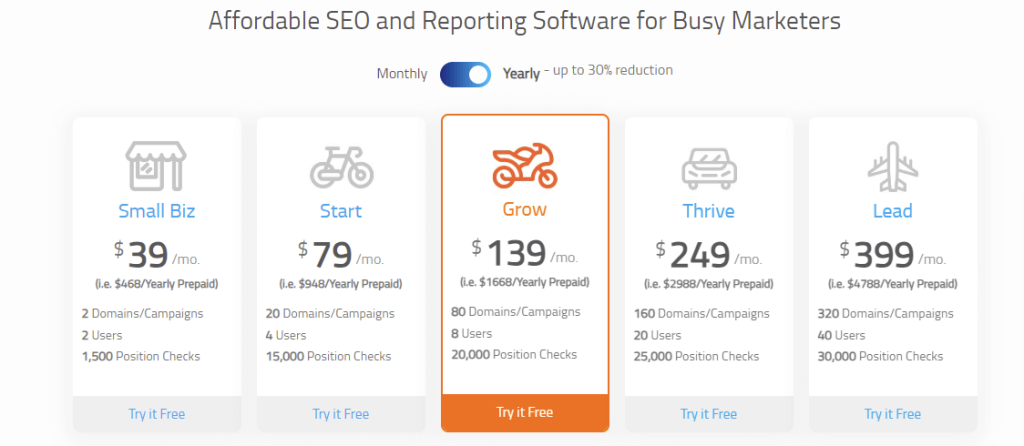The image size is (1024, 446).
Task: Click the Small Biz shop icon
Action: 156,165
